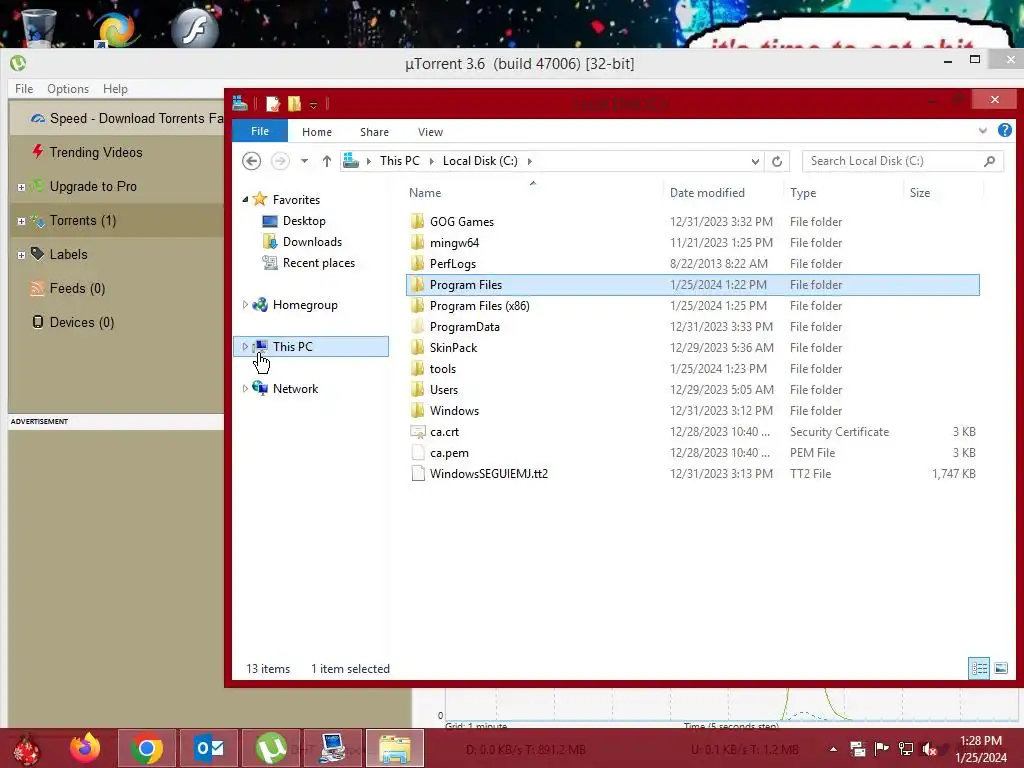Click 'This PC' in the address bar
This screenshot has height=768, width=1024.
tap(400, 161)
